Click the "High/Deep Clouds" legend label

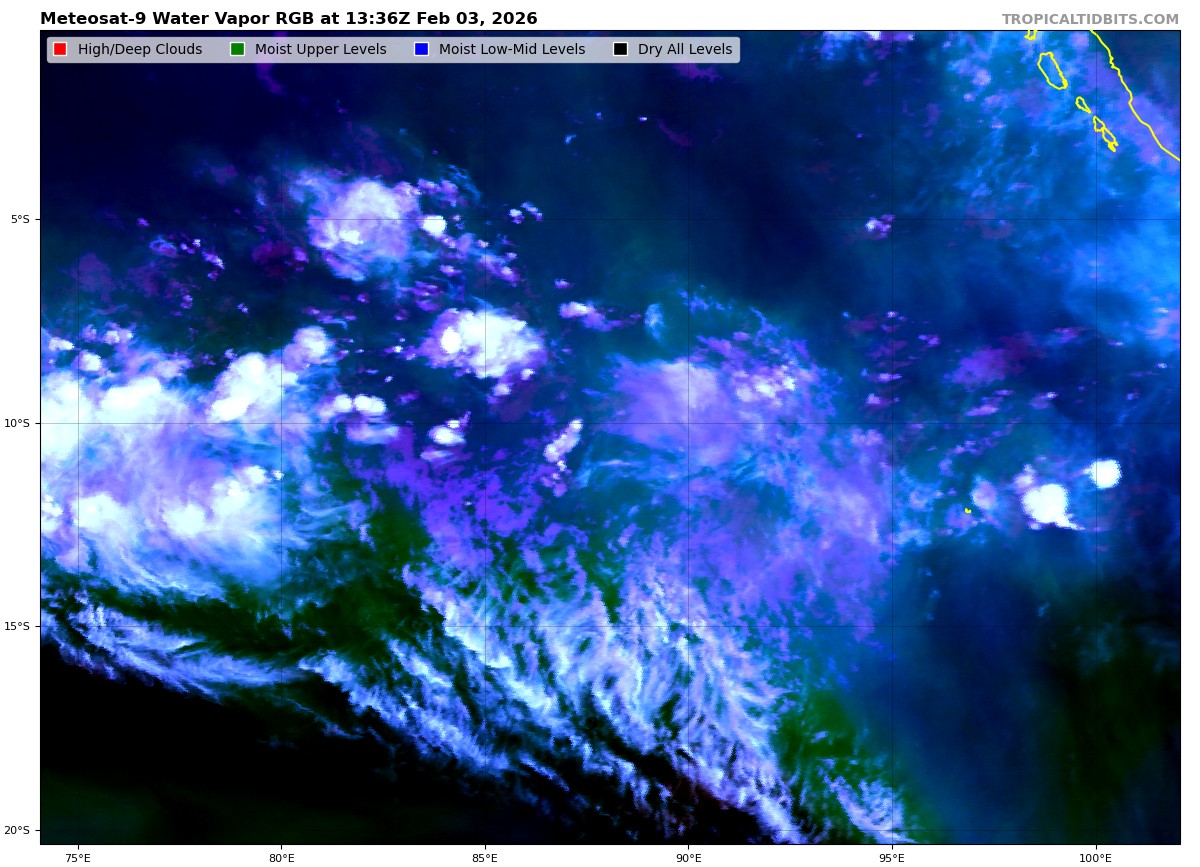click(140, 49)
